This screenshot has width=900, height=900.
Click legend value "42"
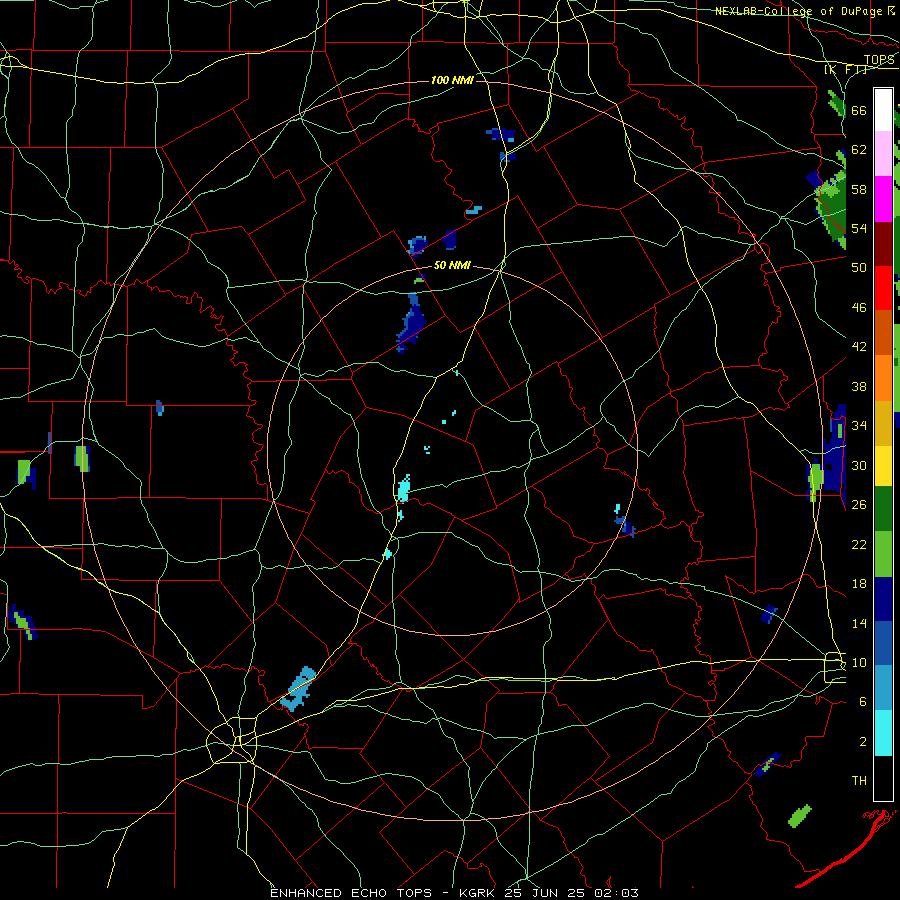(x=859, y=347)
